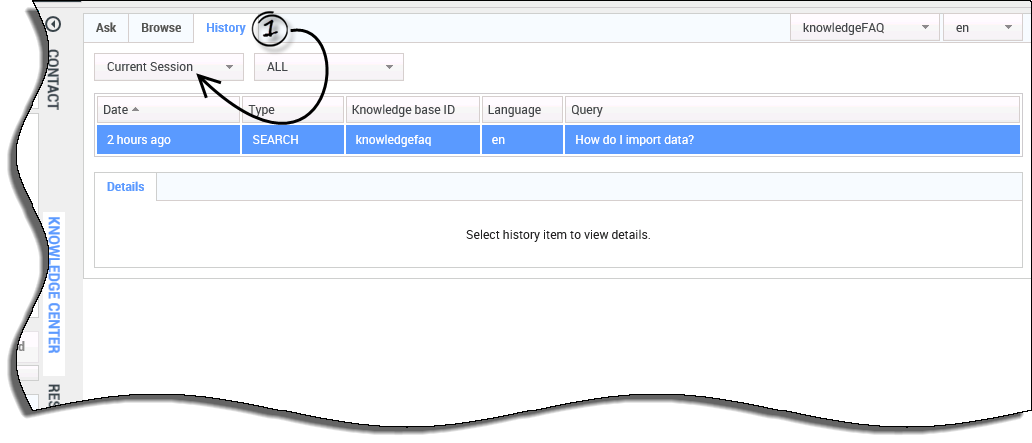The height and width of the screenshot is (443, 1032).
Task: Sort by the Language column header
Action: pos(521,110)
